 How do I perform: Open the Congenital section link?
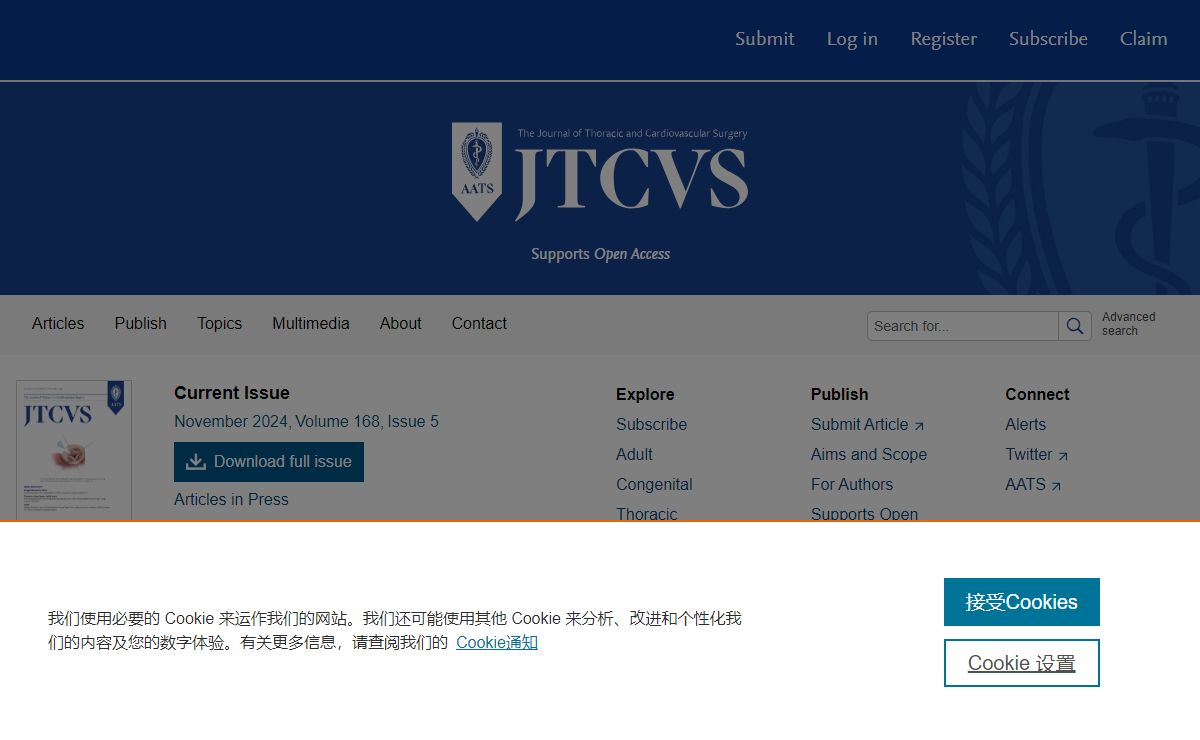click(x=654, y=485)
